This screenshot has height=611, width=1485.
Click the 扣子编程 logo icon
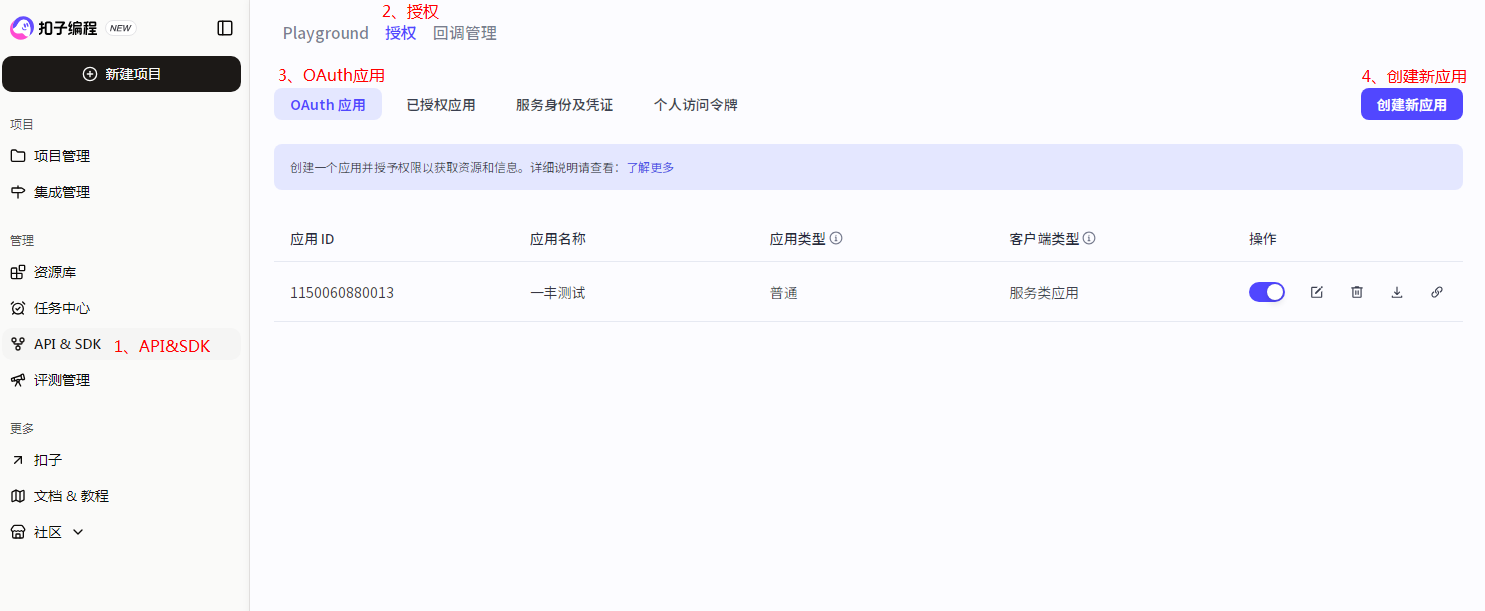click(x=21, y=28)
